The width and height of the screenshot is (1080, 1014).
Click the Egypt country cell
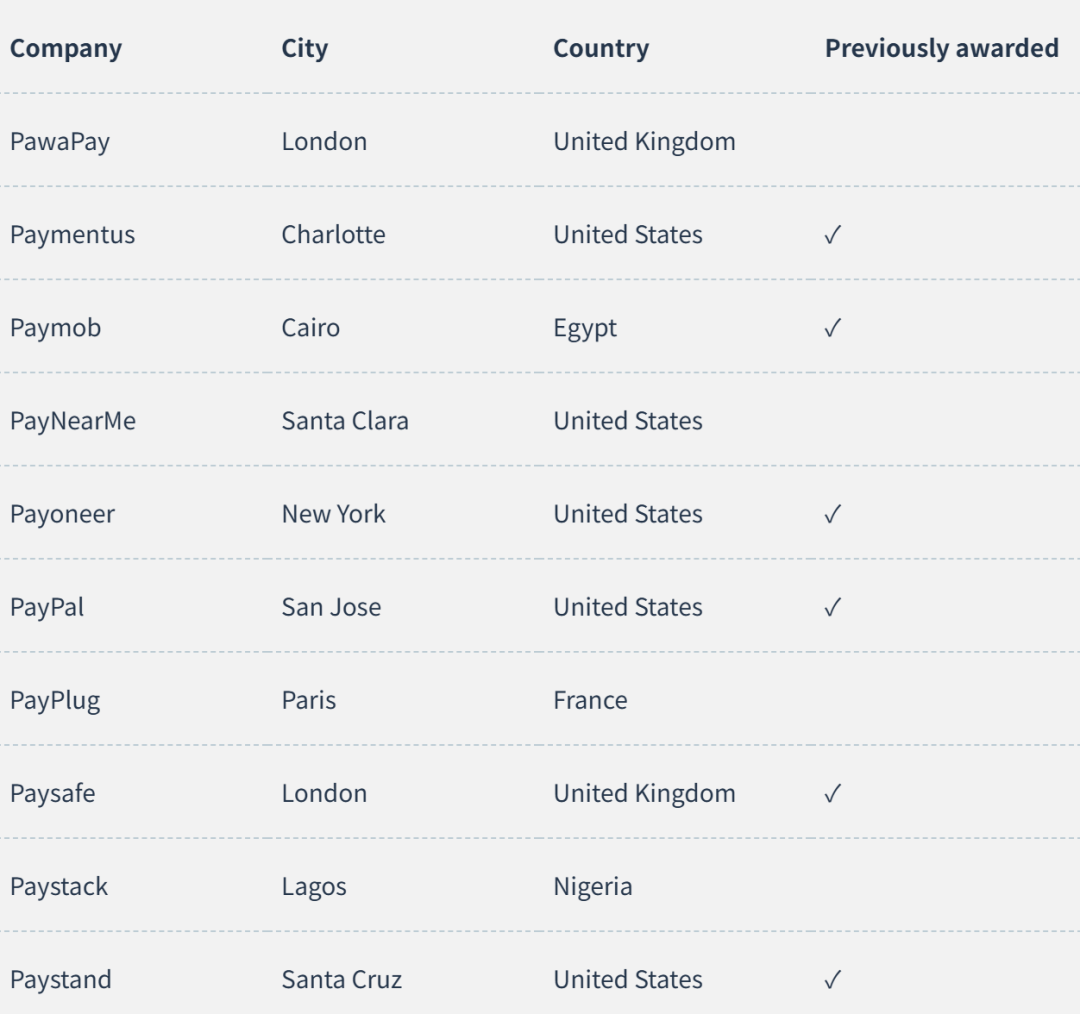click(x=585, y=328)
